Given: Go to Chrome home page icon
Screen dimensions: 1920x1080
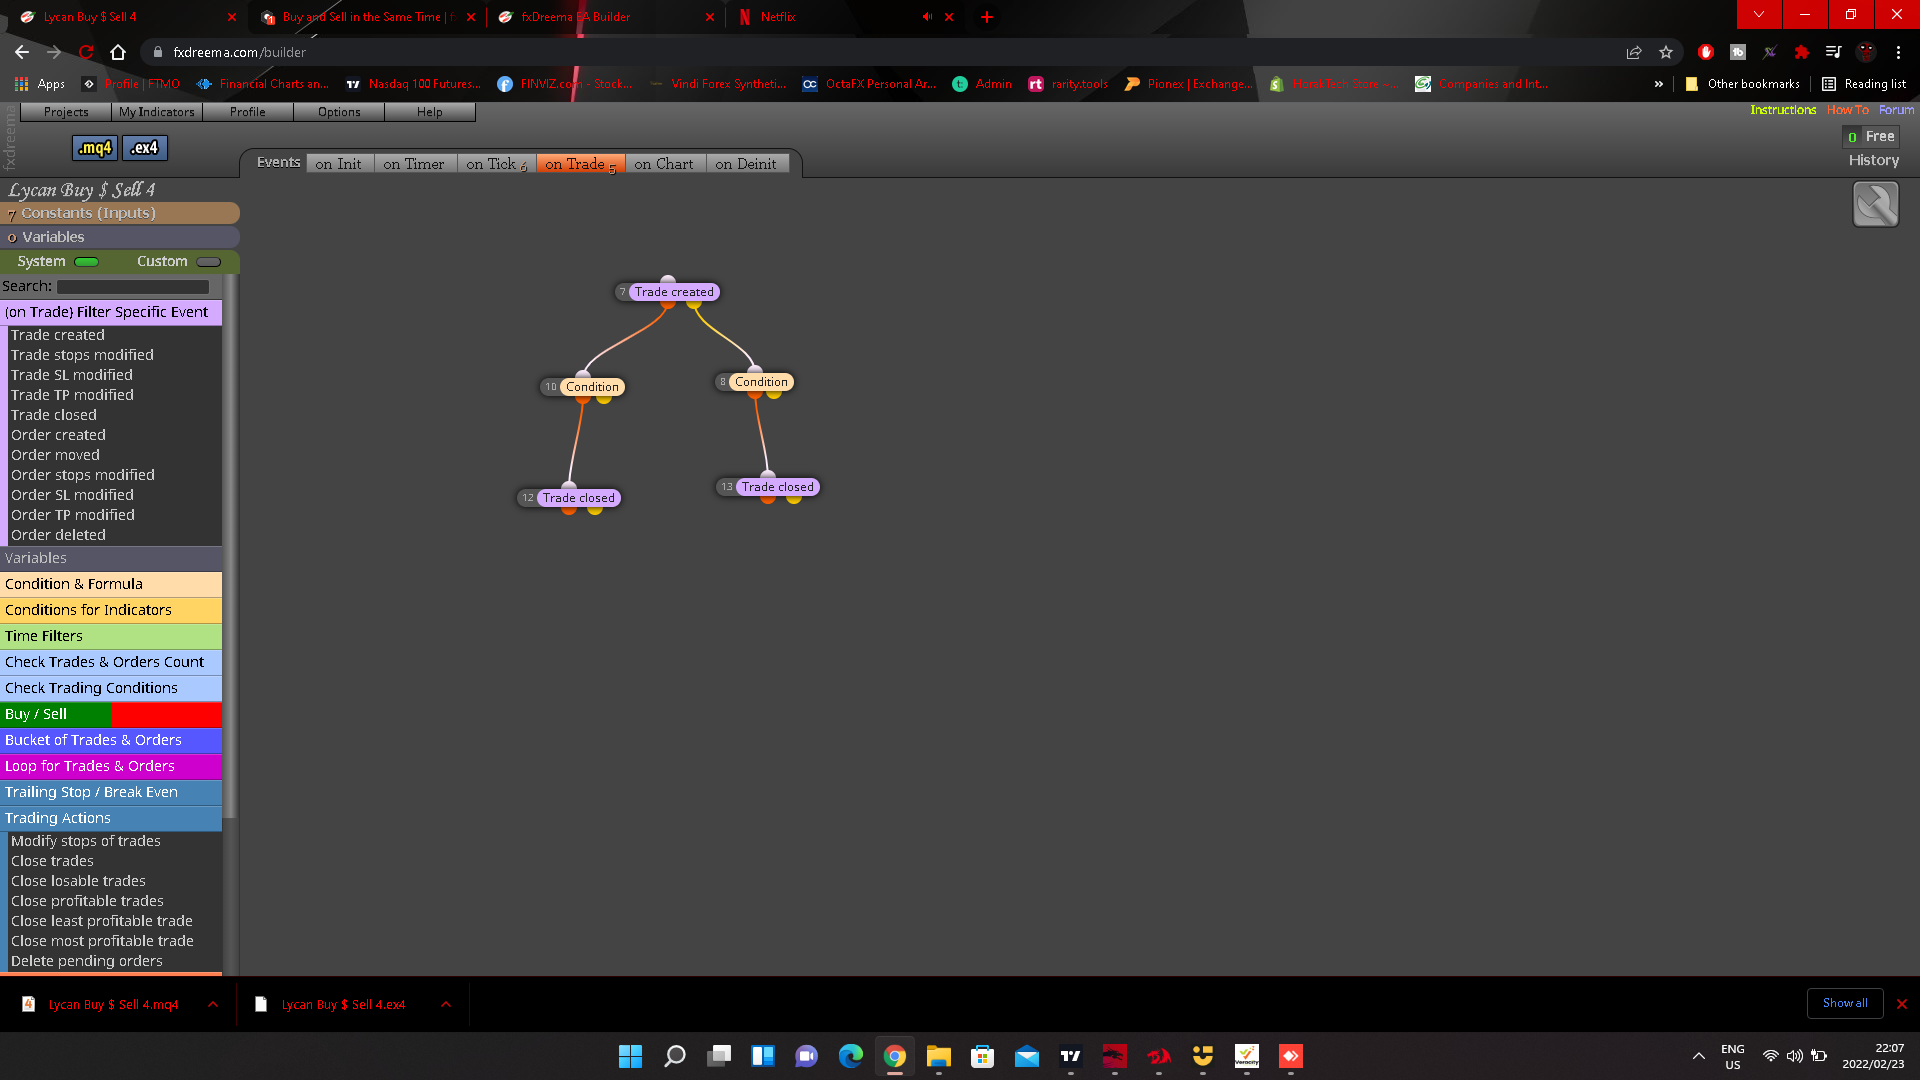Looking at the screenshot, I should pyautogui.click(x=118, y=52).
